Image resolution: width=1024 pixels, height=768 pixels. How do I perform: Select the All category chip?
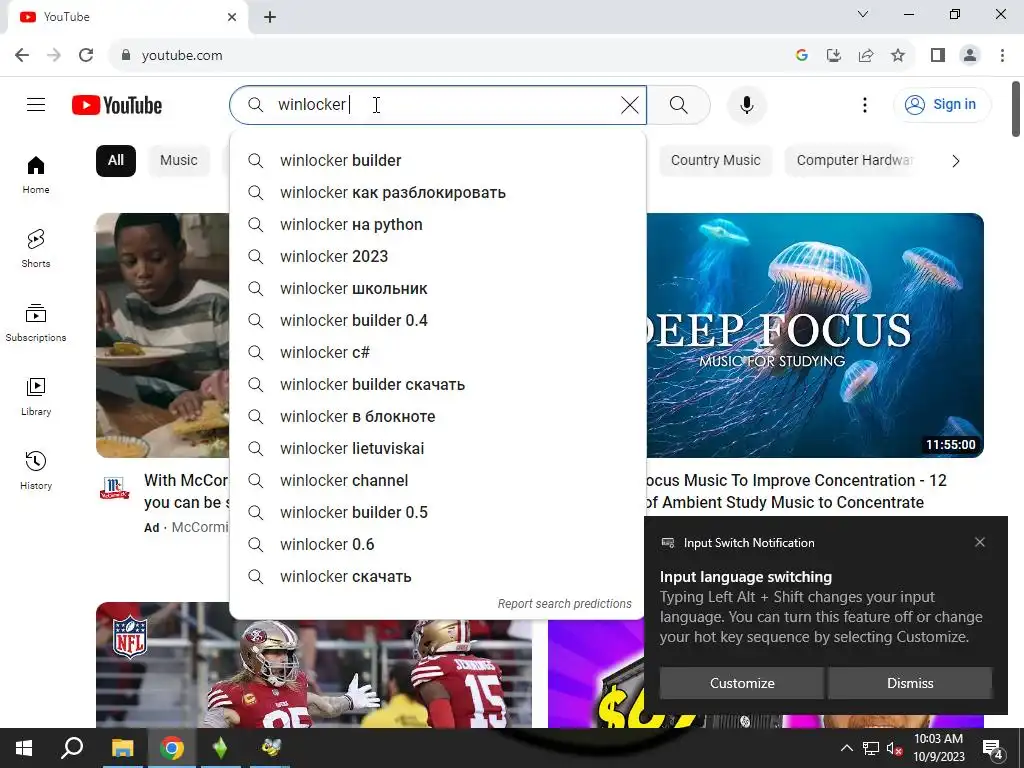116,161
